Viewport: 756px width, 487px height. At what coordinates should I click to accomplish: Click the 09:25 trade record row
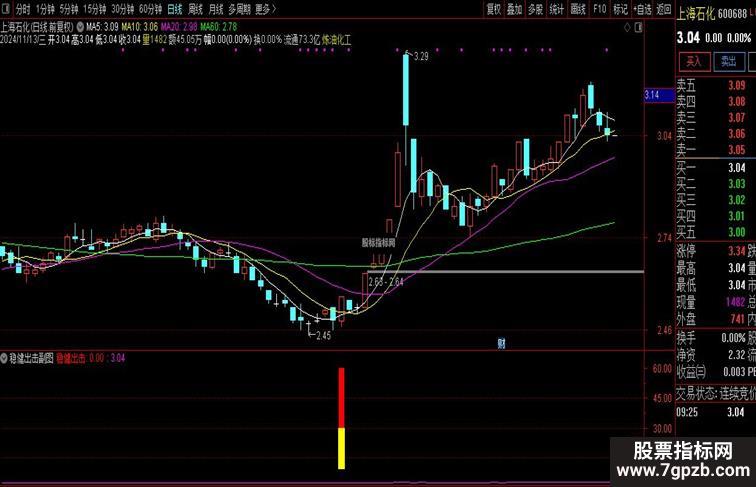(716, 412)
